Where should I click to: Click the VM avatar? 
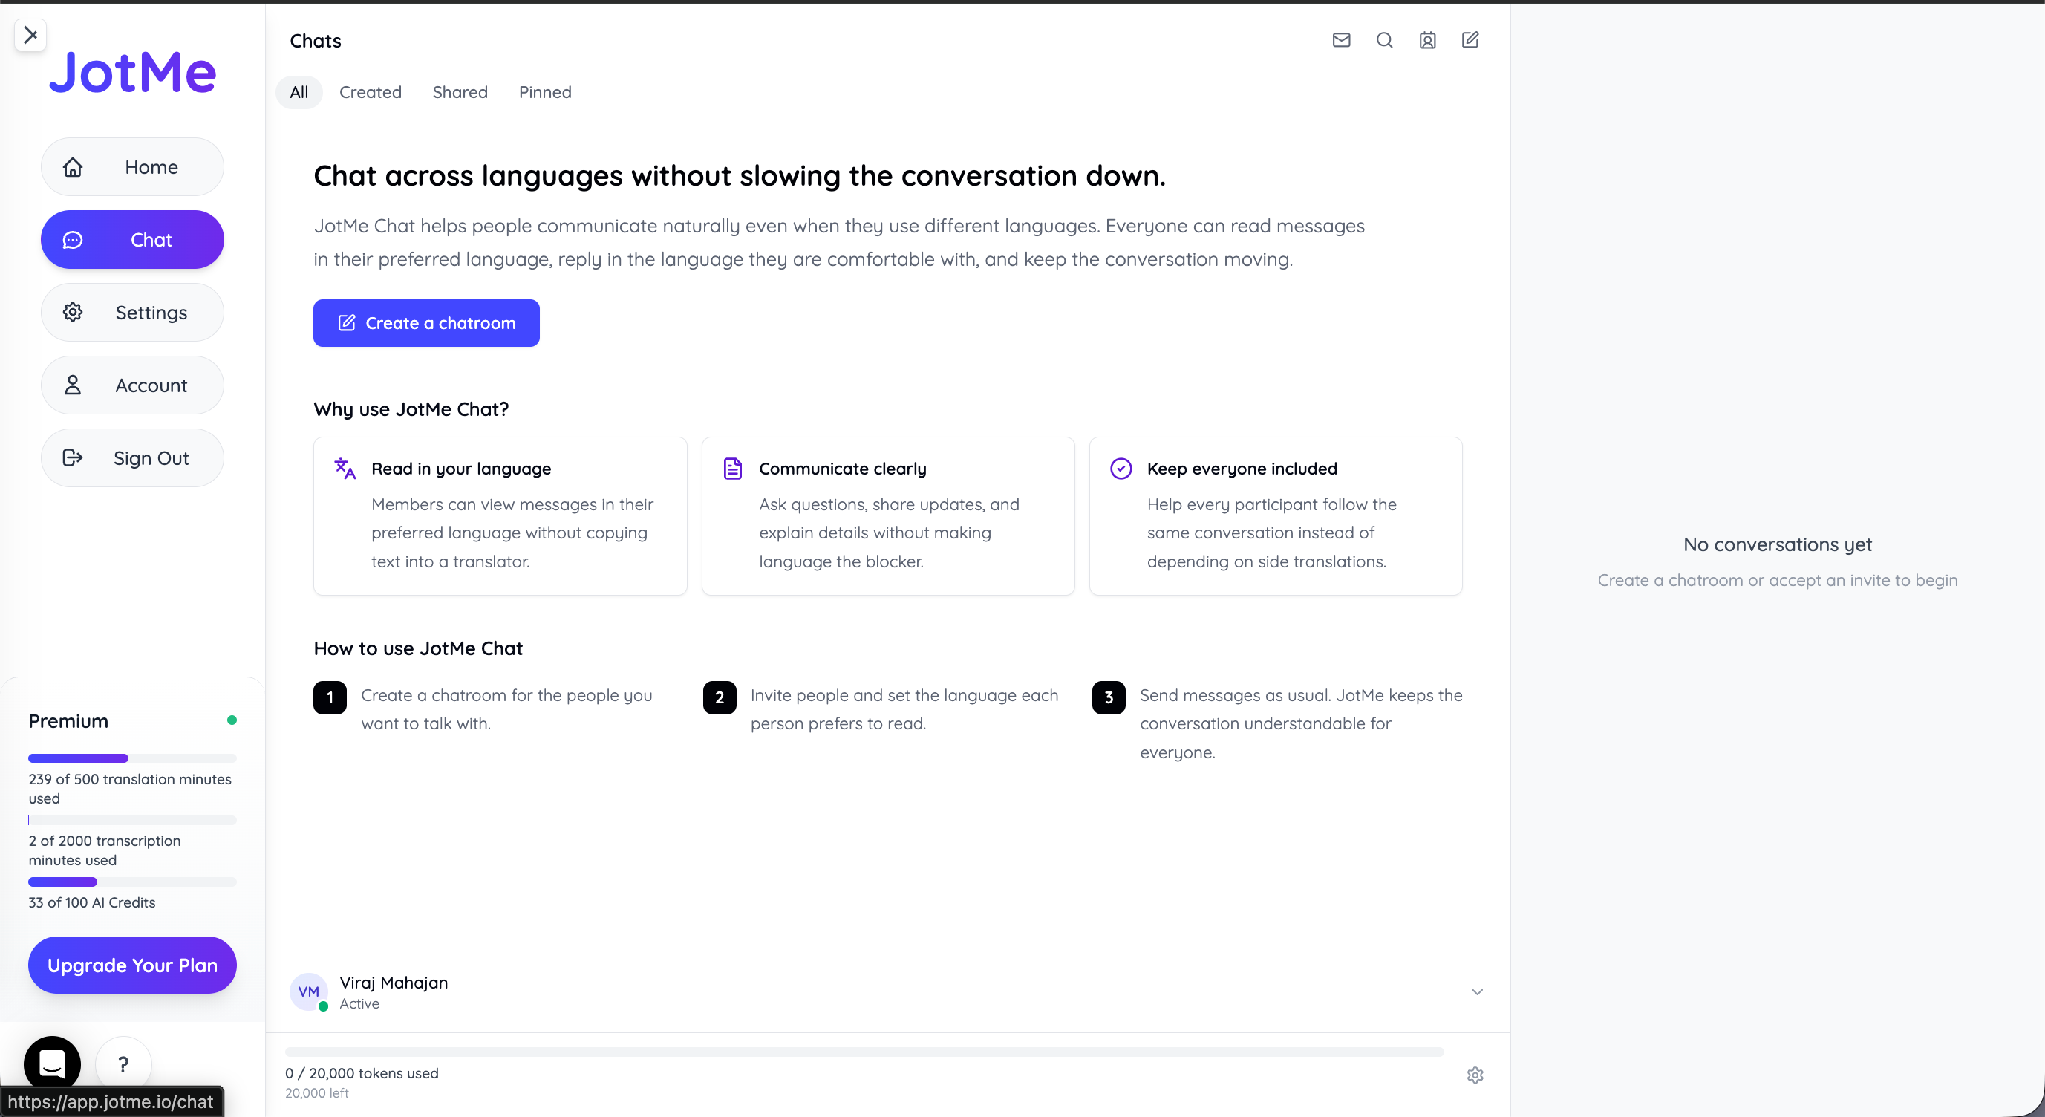point(309,992)
